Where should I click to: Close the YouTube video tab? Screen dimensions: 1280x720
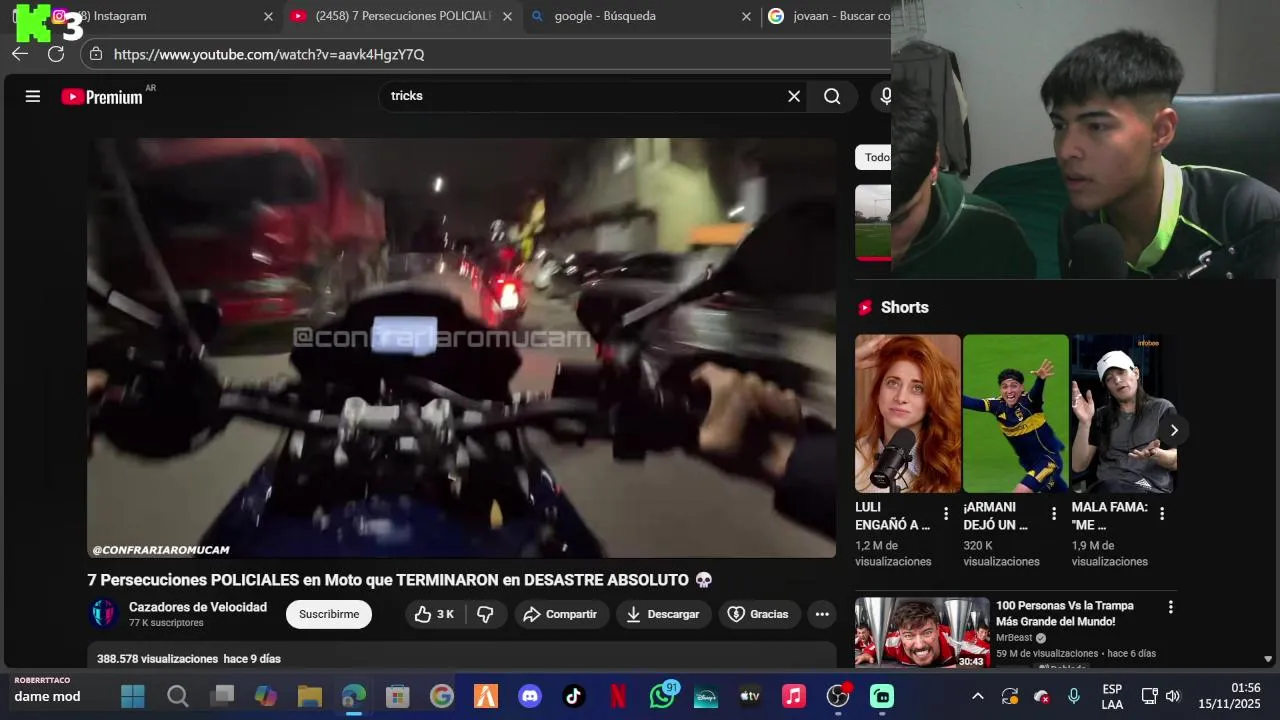point(507,16)
